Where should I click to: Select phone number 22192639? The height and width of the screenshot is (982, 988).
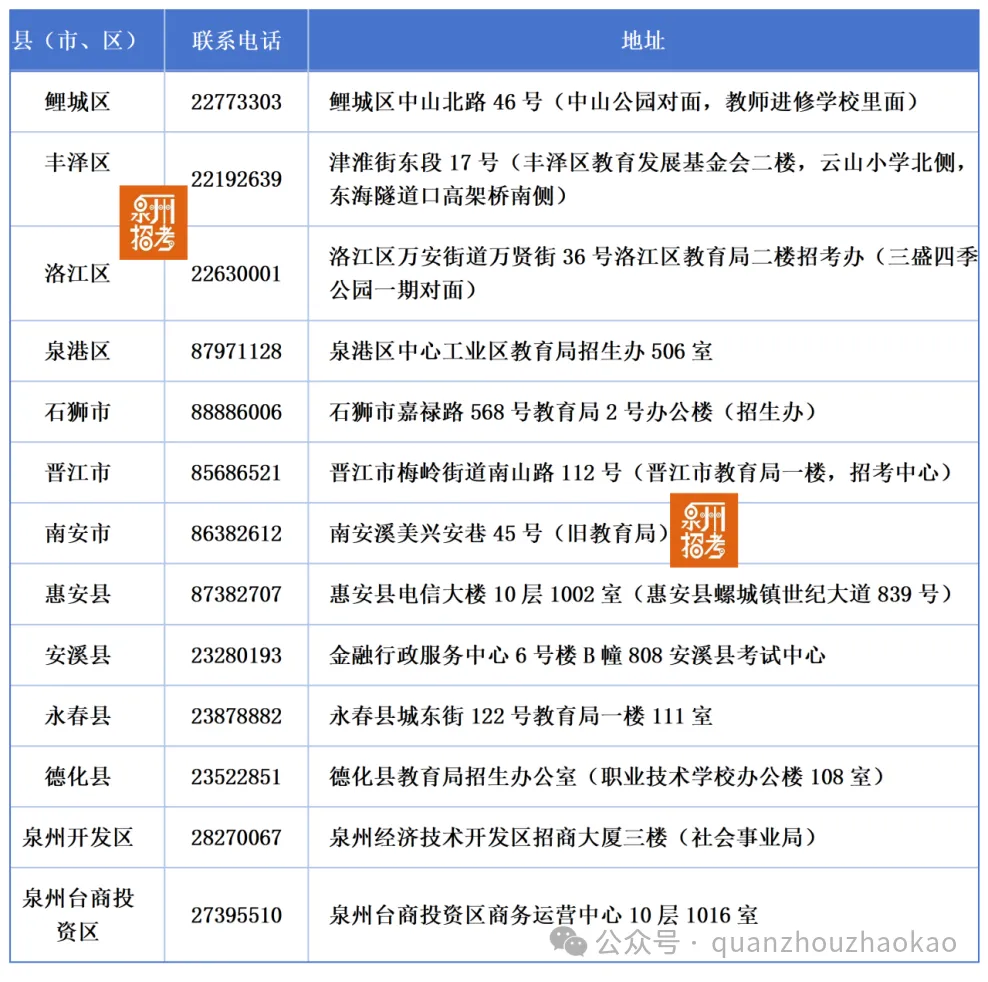[x=236, y=179]
